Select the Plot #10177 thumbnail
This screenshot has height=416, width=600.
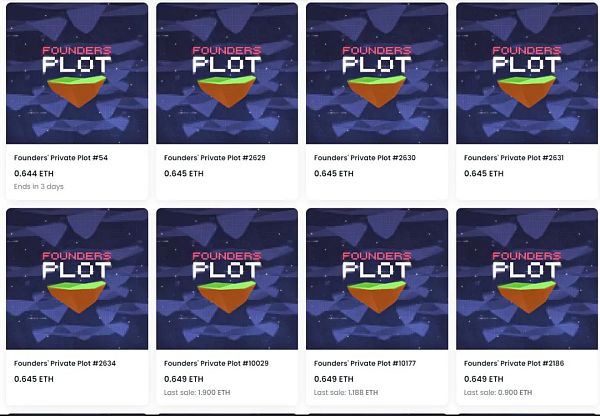point(376,279)
